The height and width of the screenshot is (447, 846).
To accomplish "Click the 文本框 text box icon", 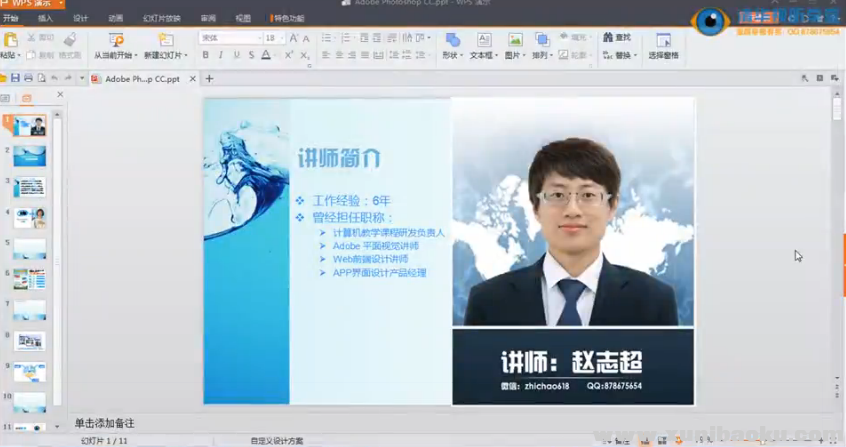I will coord(483,41).
